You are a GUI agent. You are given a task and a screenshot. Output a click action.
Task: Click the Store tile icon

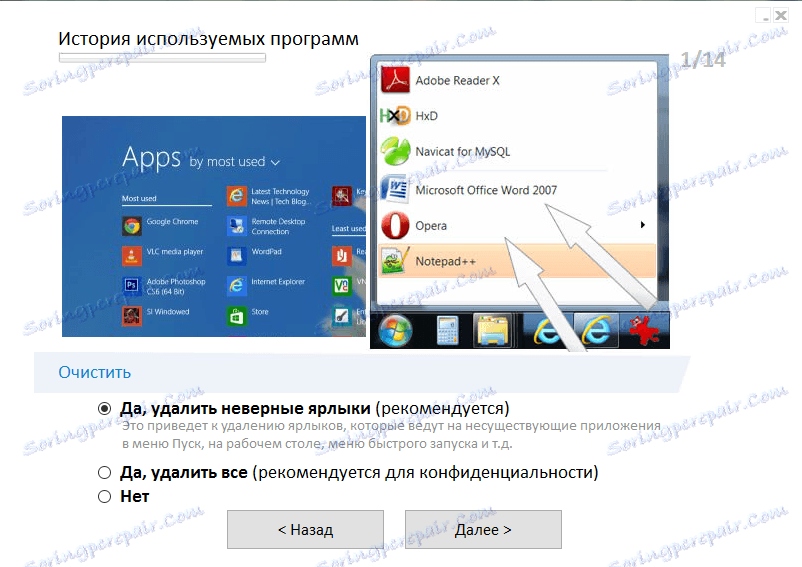pos(236,316)
